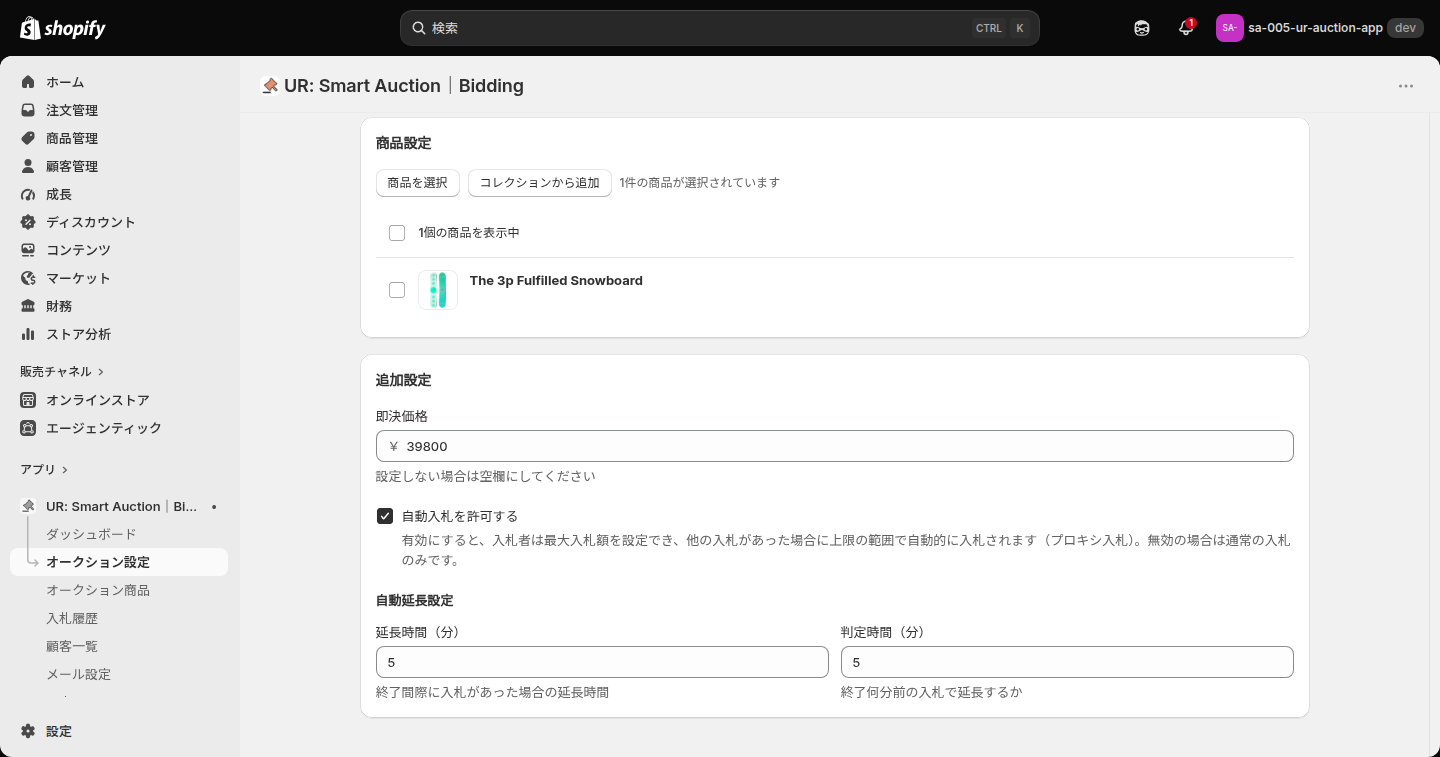The image size is (1440, 757).
Task: Open 顧客一覧 menu item
Action: 72,646
